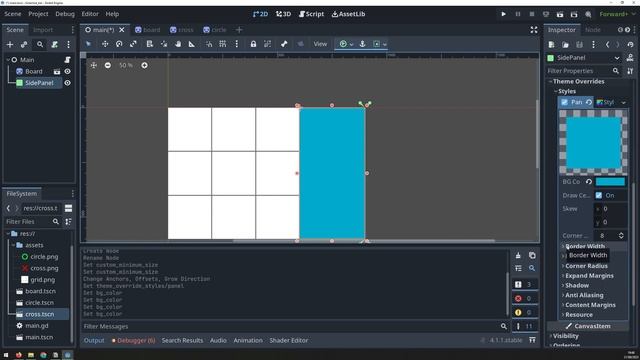This screenshot has width=640, height=360.
Task: Open the Animation bottom panel
Action: click(248, 340)
